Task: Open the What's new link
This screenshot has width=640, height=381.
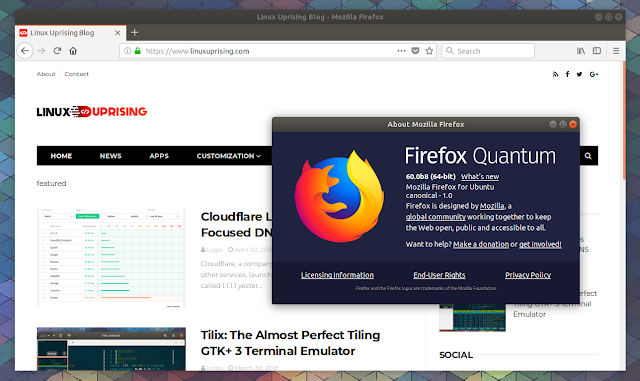Action: point(480,177)
